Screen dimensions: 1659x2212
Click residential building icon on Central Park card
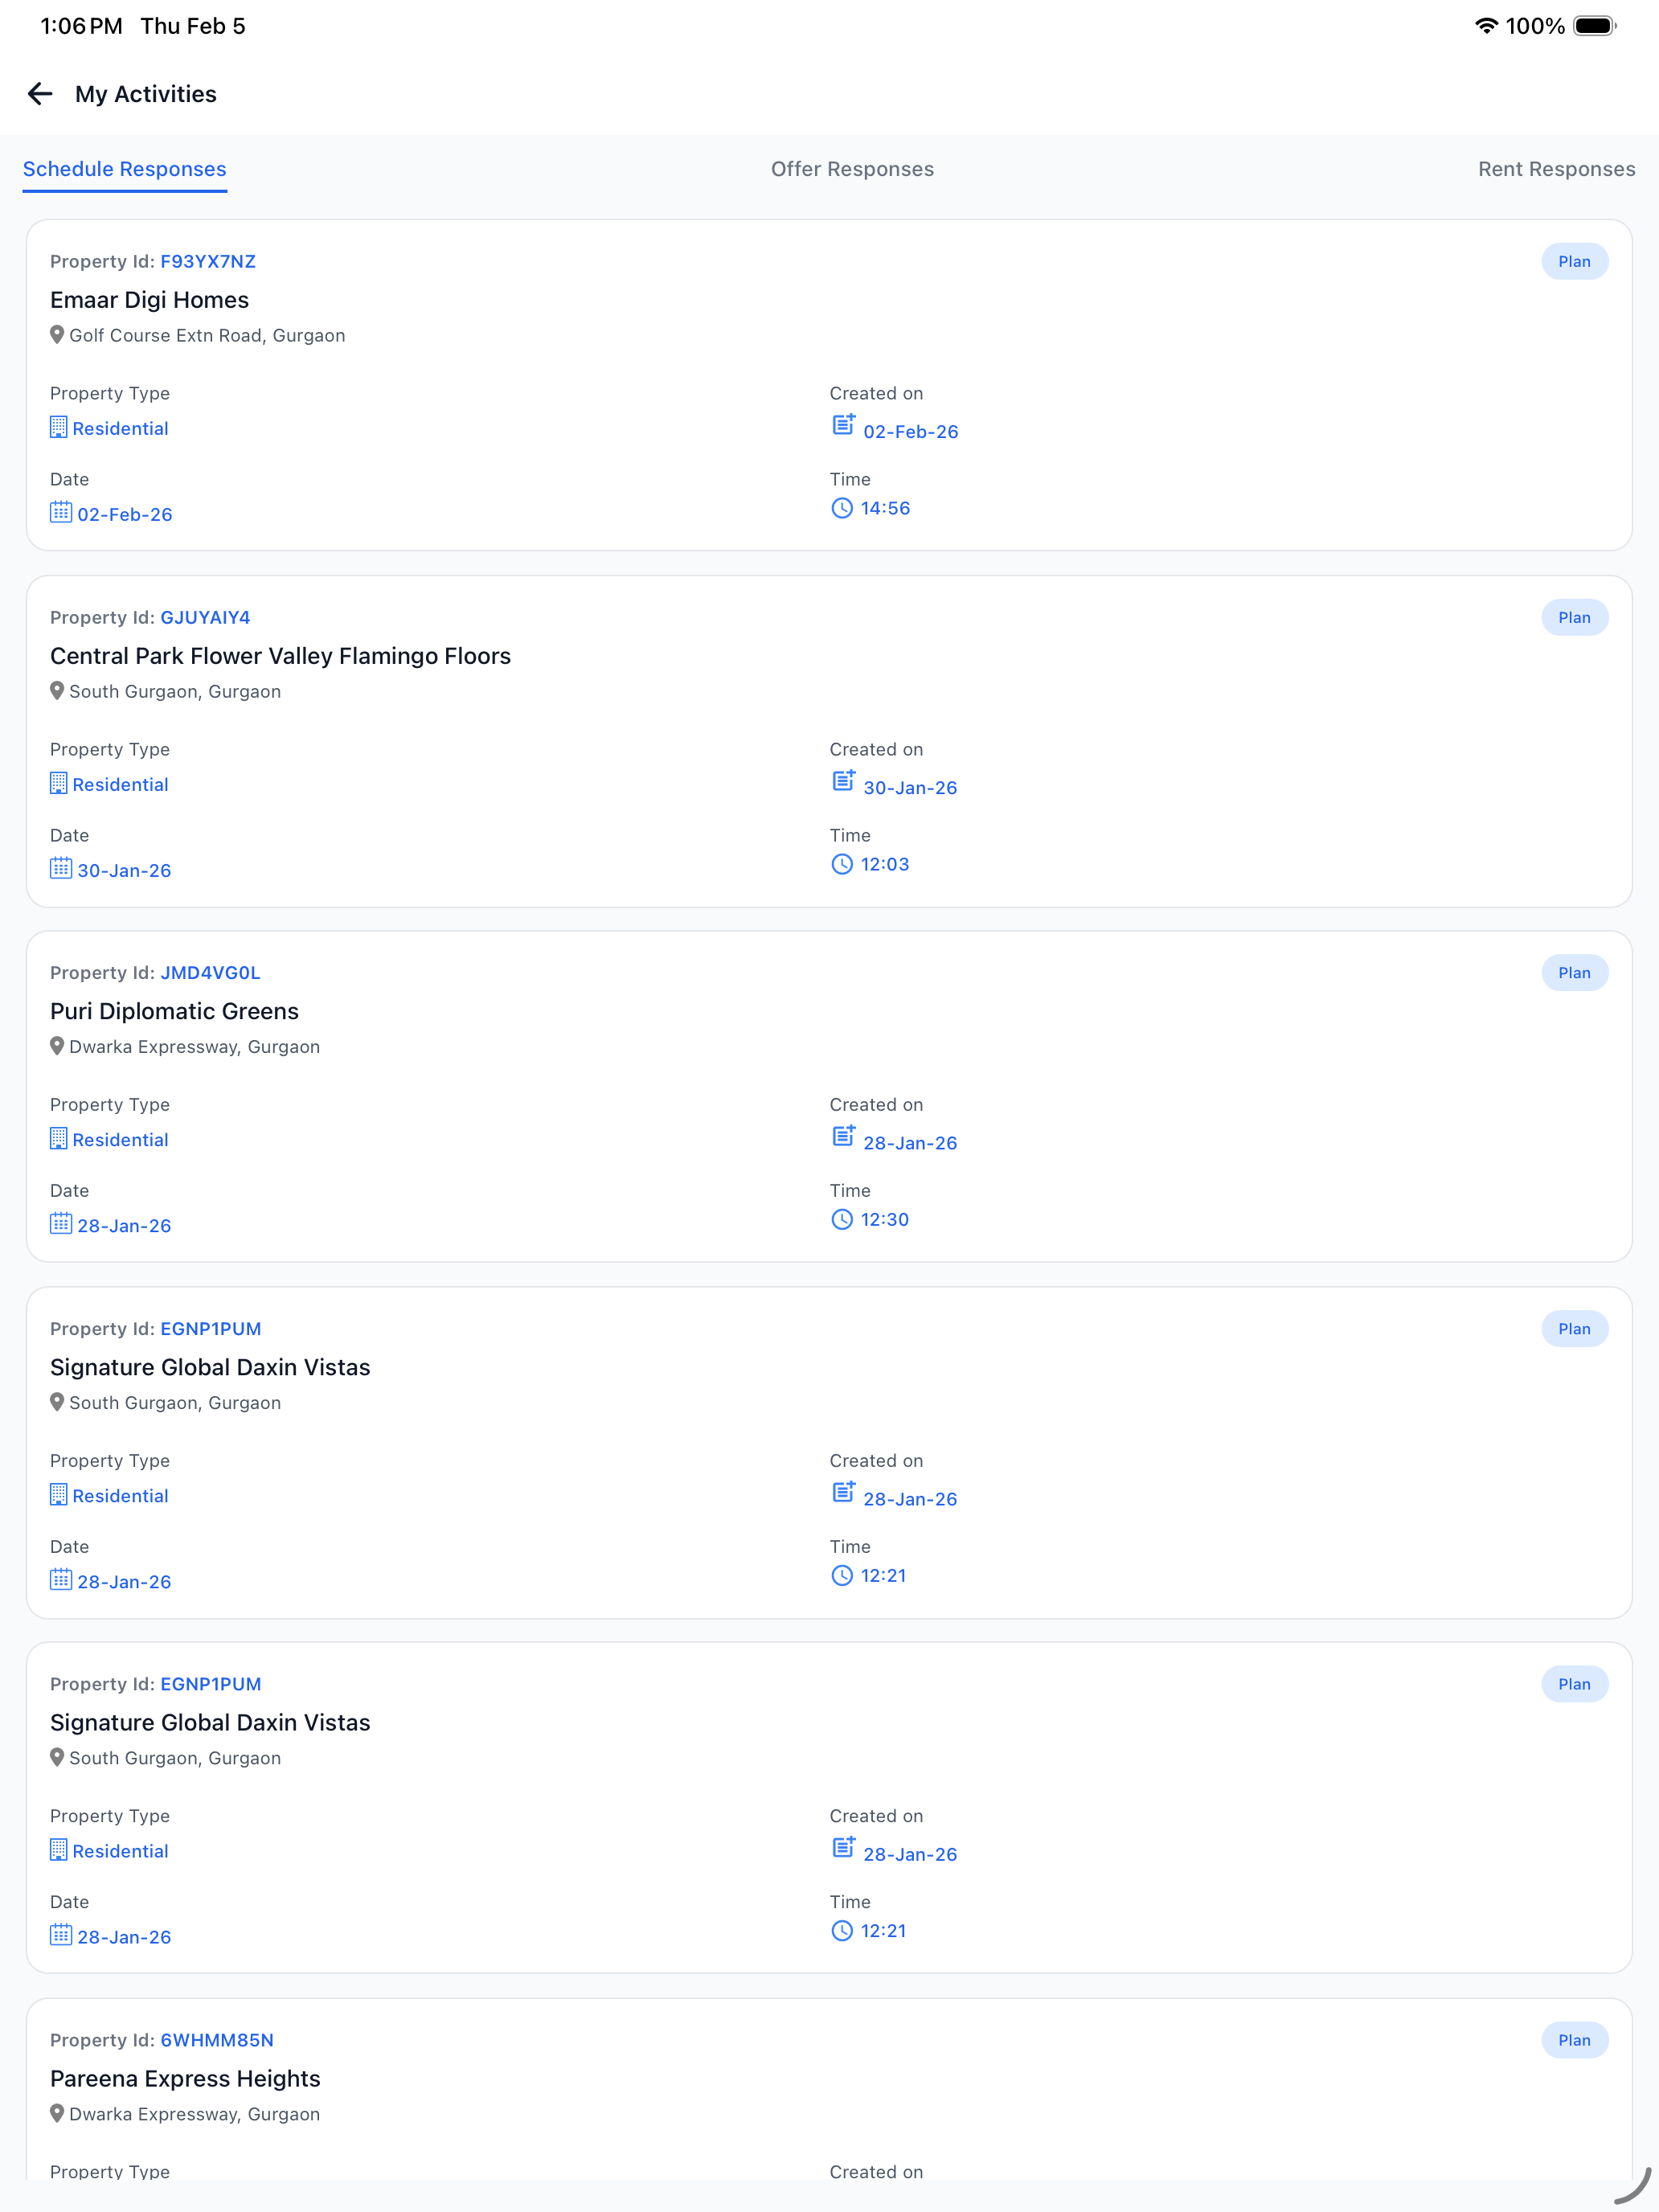click(x=59, y=784)
